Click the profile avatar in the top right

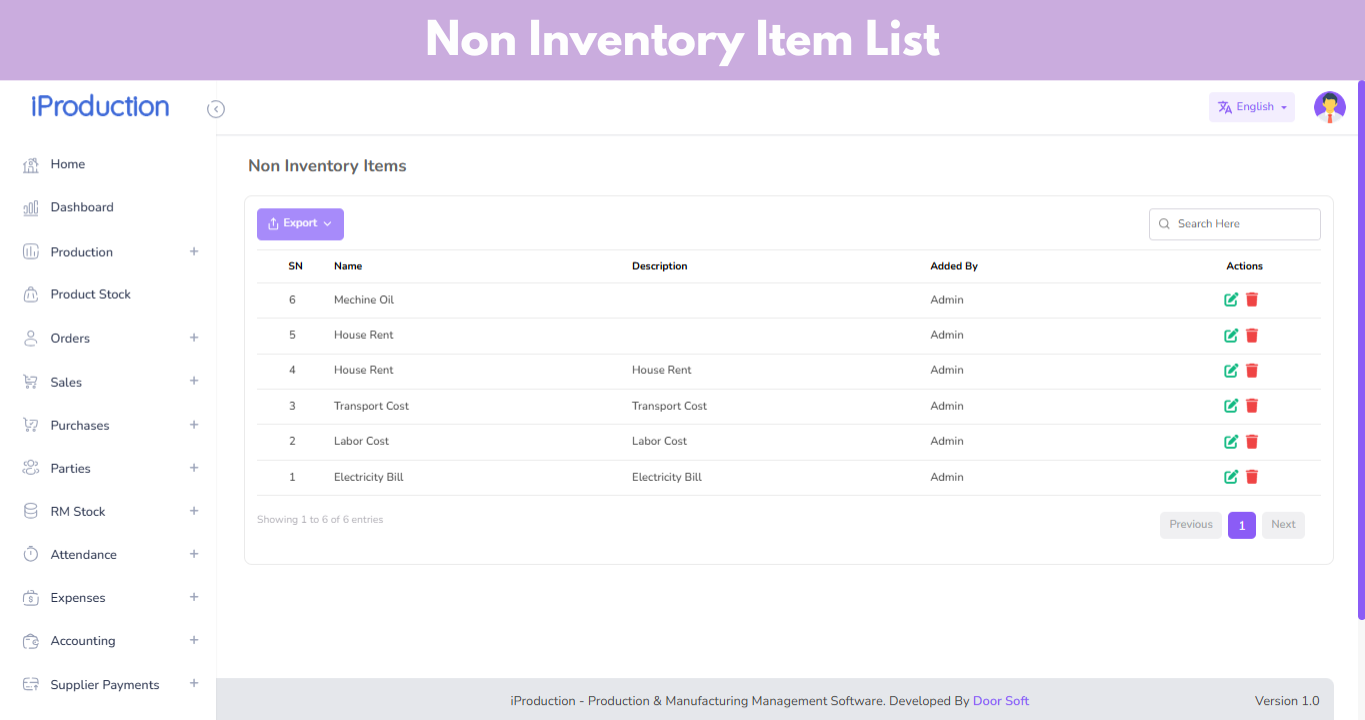pos(1329,107)
